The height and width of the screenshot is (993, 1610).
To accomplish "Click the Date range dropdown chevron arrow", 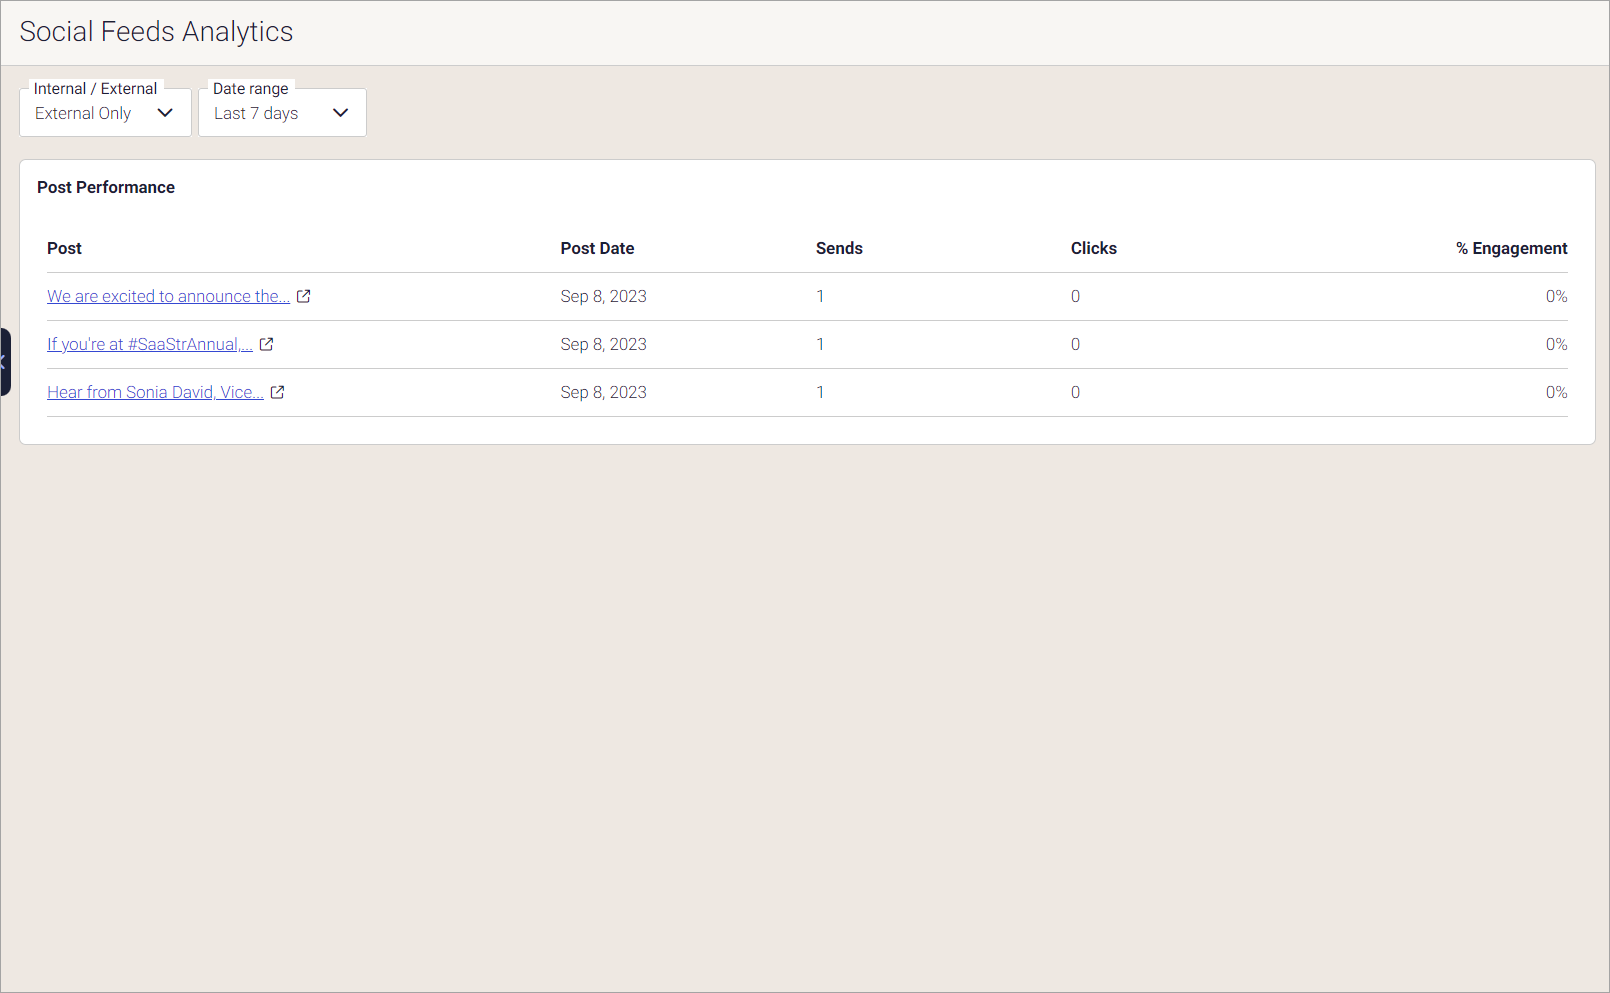I will click(340, 113).
